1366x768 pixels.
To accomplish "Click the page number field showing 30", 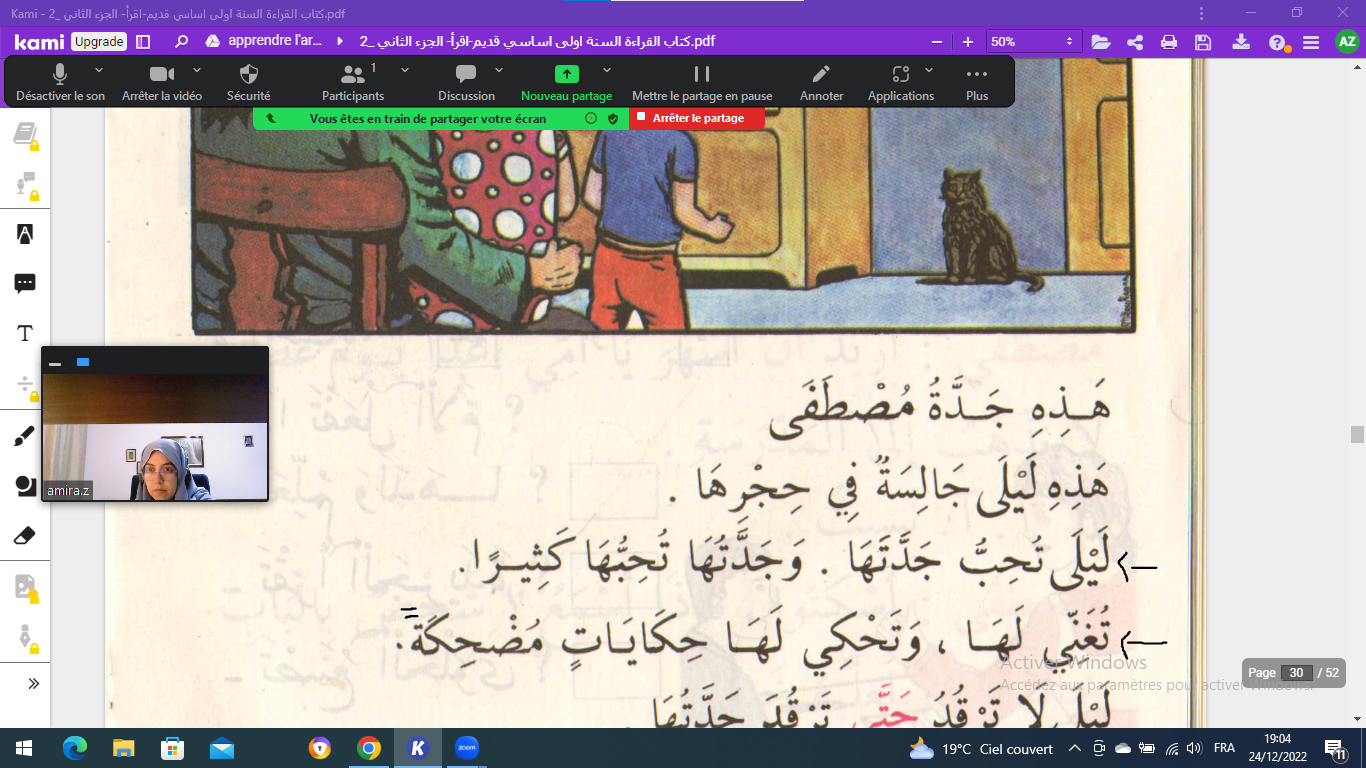I will [x=1296, y=673].
